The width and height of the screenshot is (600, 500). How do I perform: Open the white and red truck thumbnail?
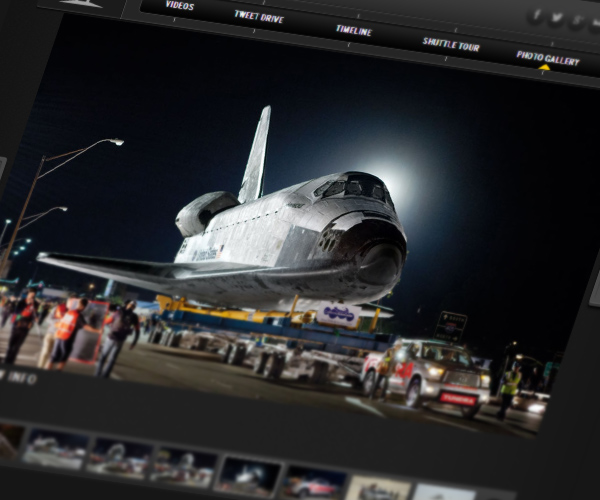[x=313, y=484]
